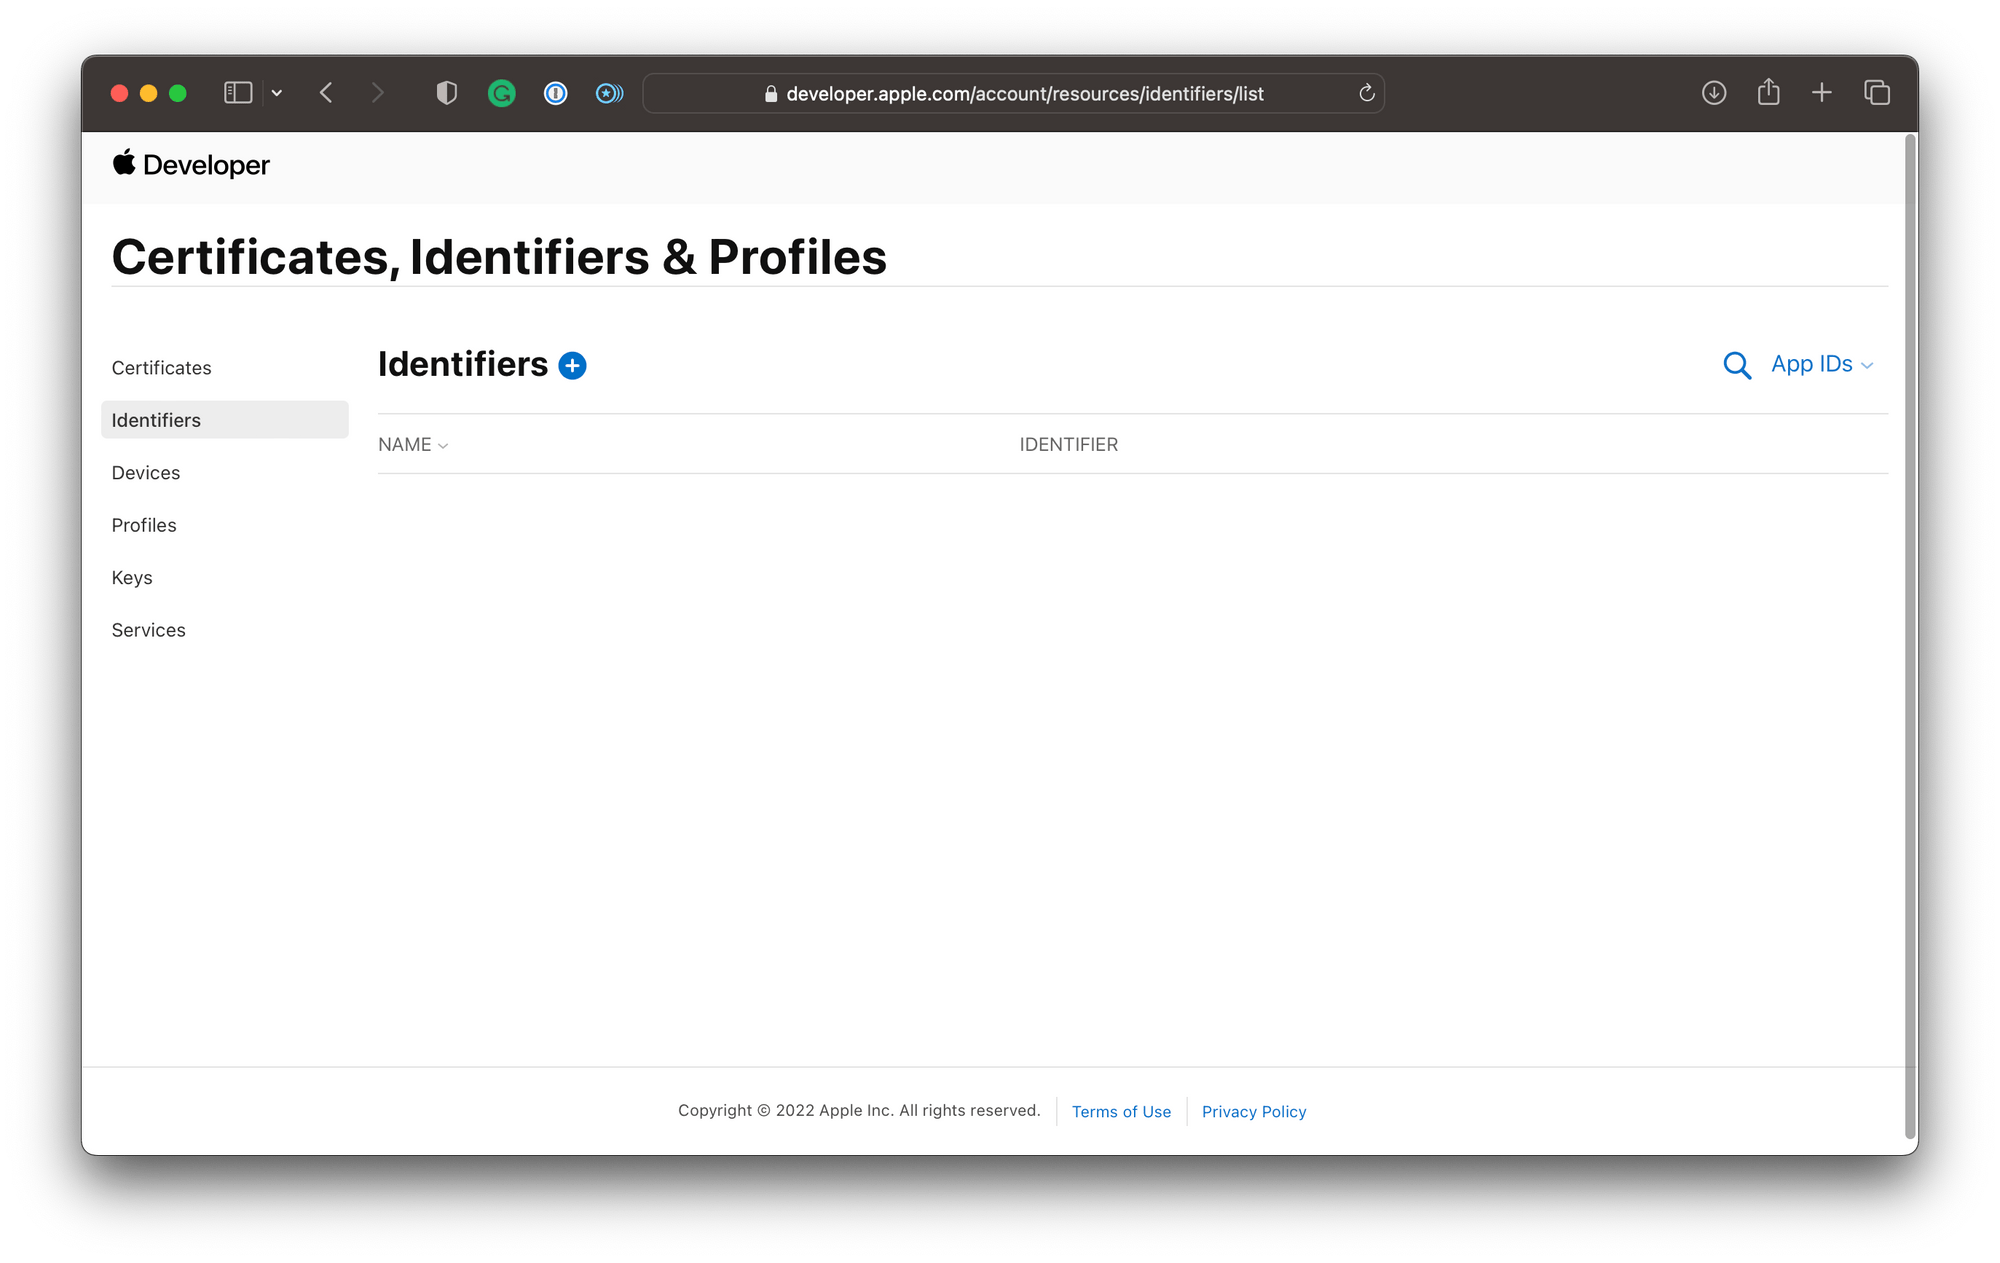The image size is (2000, 1263).
Task: Open the 1Password browser extension
Action: [x=555, y=92]
